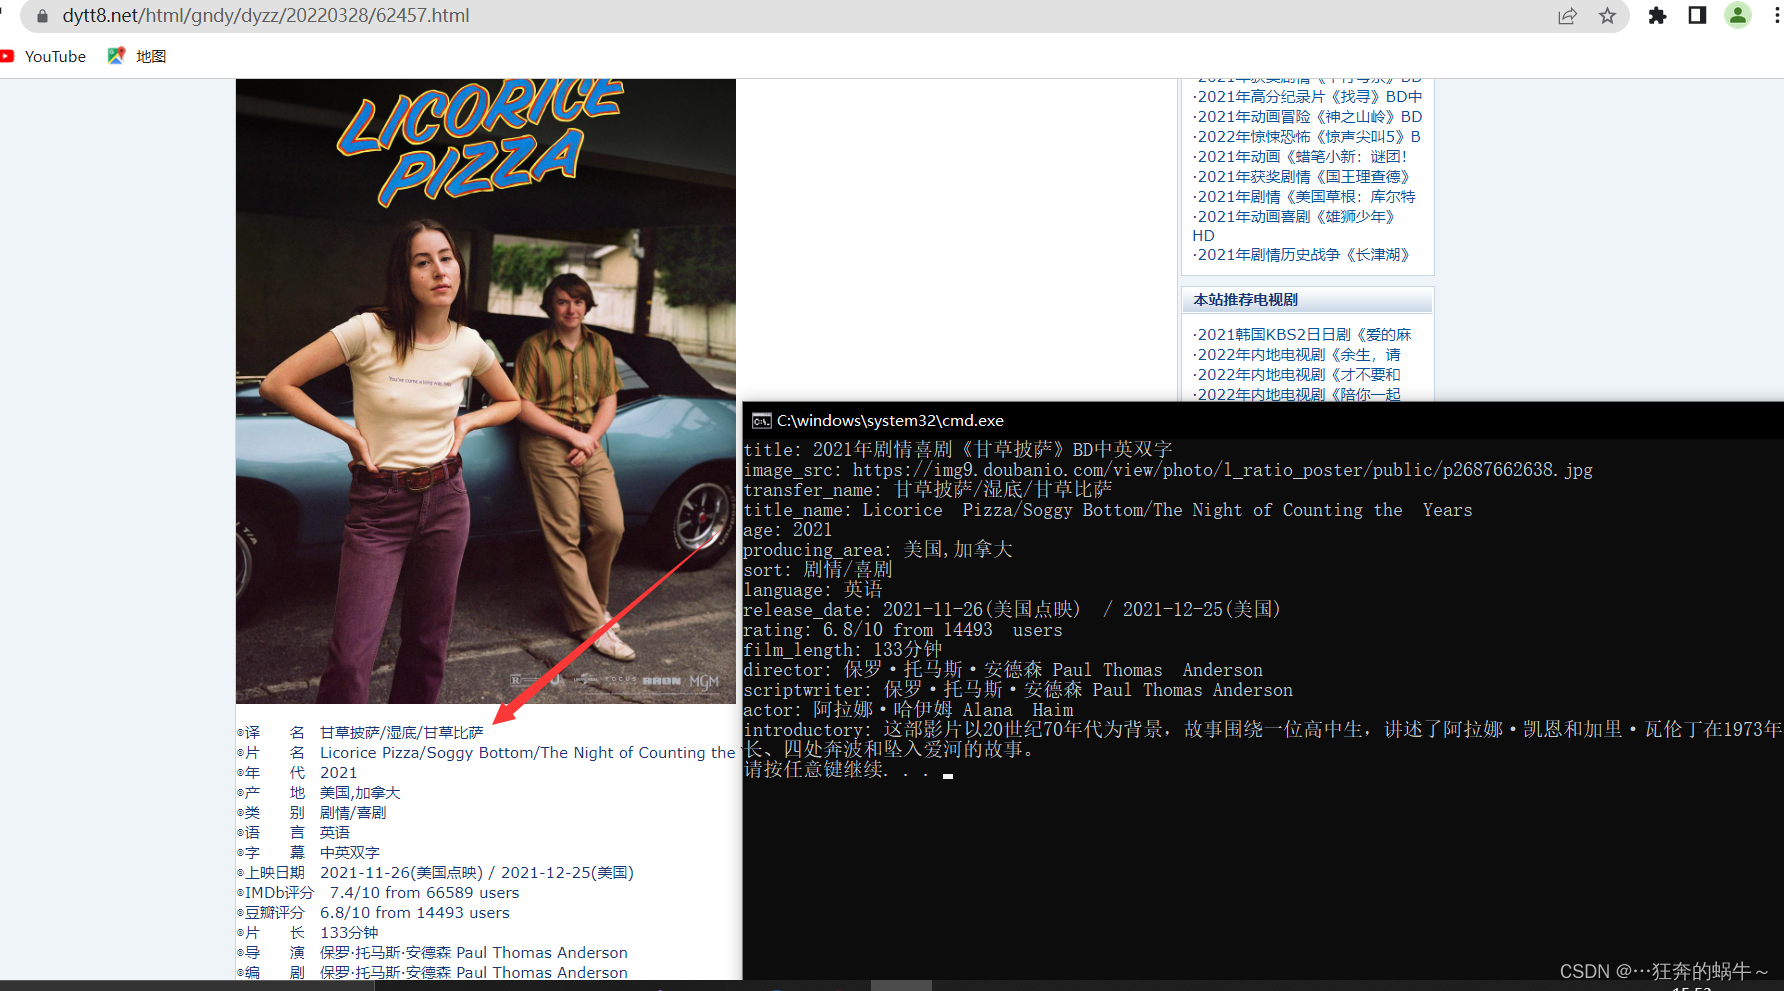1784x991 pixels.
Task: Click the cmd language: 英语 line
Action: coord(813,590)
